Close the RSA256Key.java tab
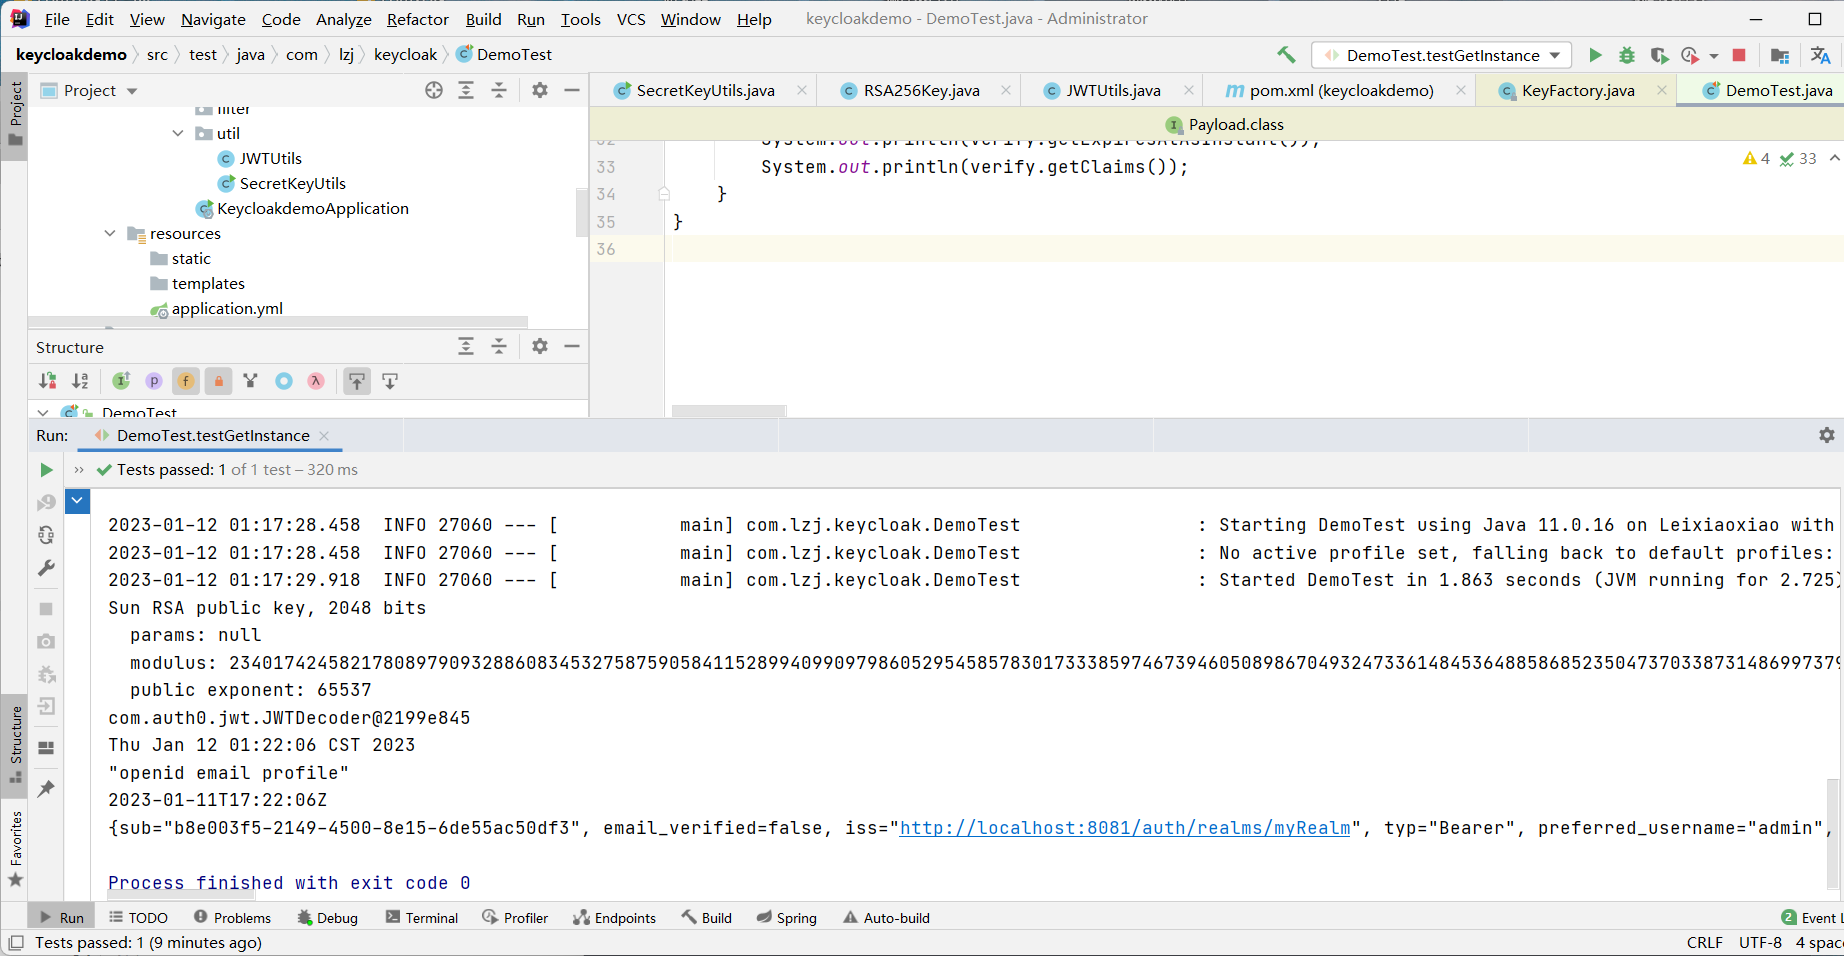The image size is (1844, 956). click(1005, 90)
